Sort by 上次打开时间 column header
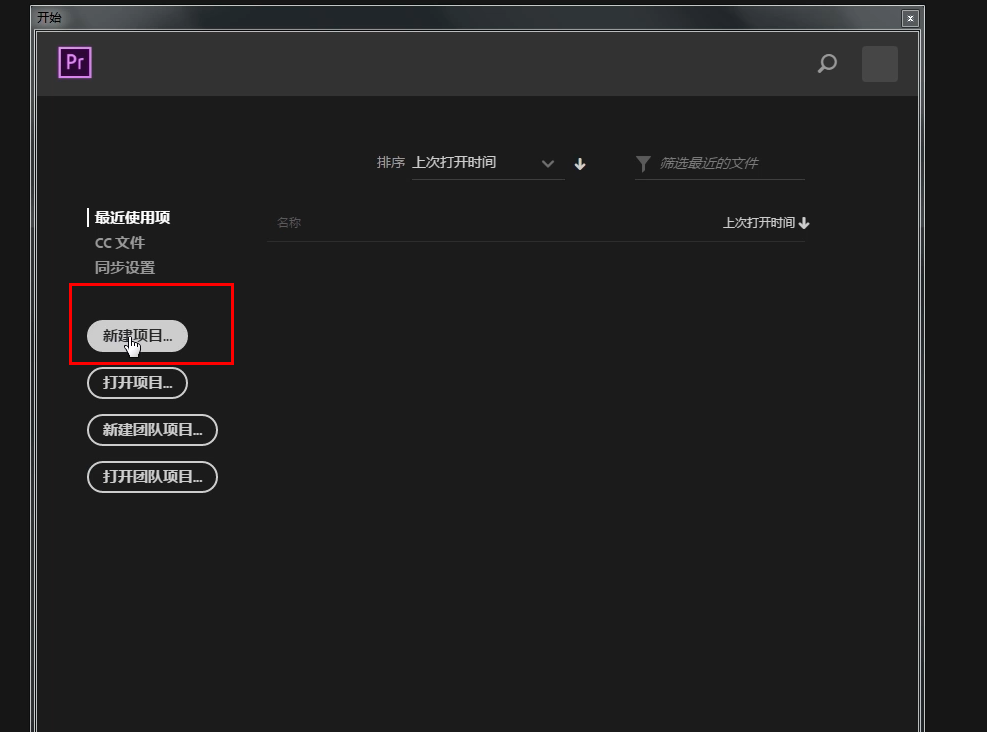Viewport: 987px width, 732px height. click(765, 223)
